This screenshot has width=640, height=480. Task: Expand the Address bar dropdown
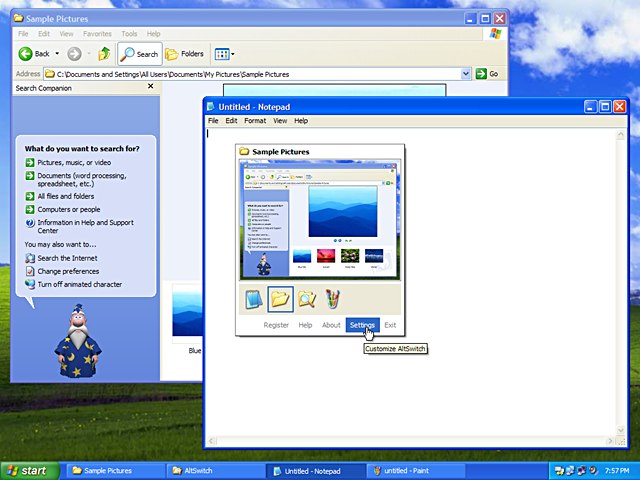click(465, 74)
